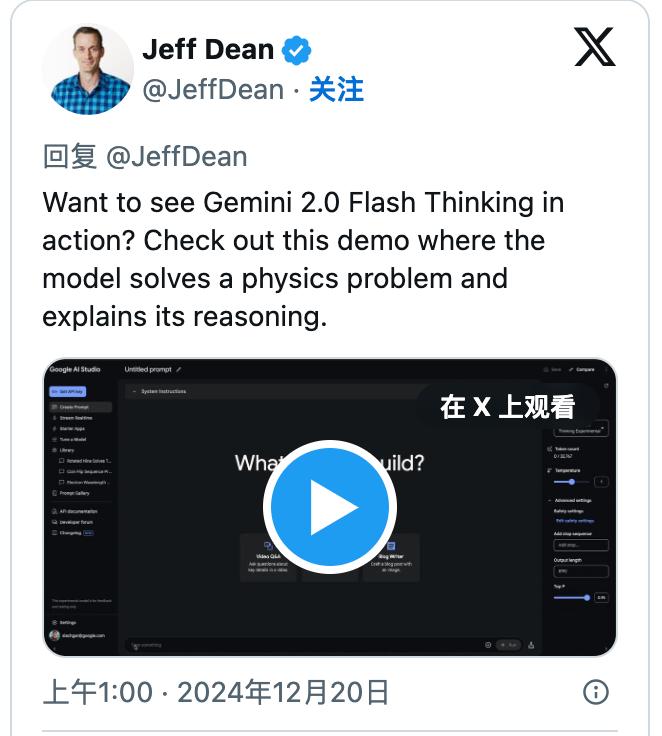Click the edit pencil beside Untitled prompt
Viewport: 662px width, 736px height.
178,370
